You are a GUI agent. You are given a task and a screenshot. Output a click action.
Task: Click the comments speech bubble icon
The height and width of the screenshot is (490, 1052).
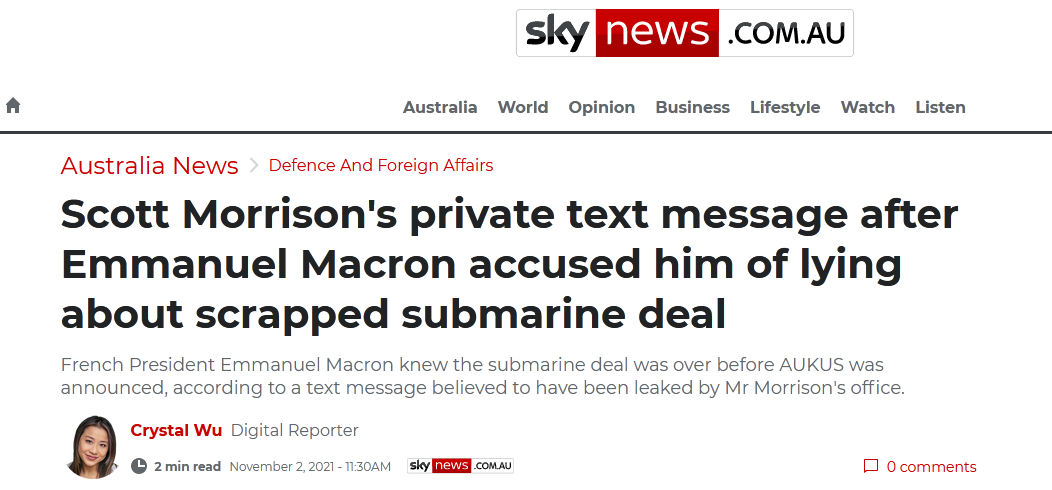870,466
